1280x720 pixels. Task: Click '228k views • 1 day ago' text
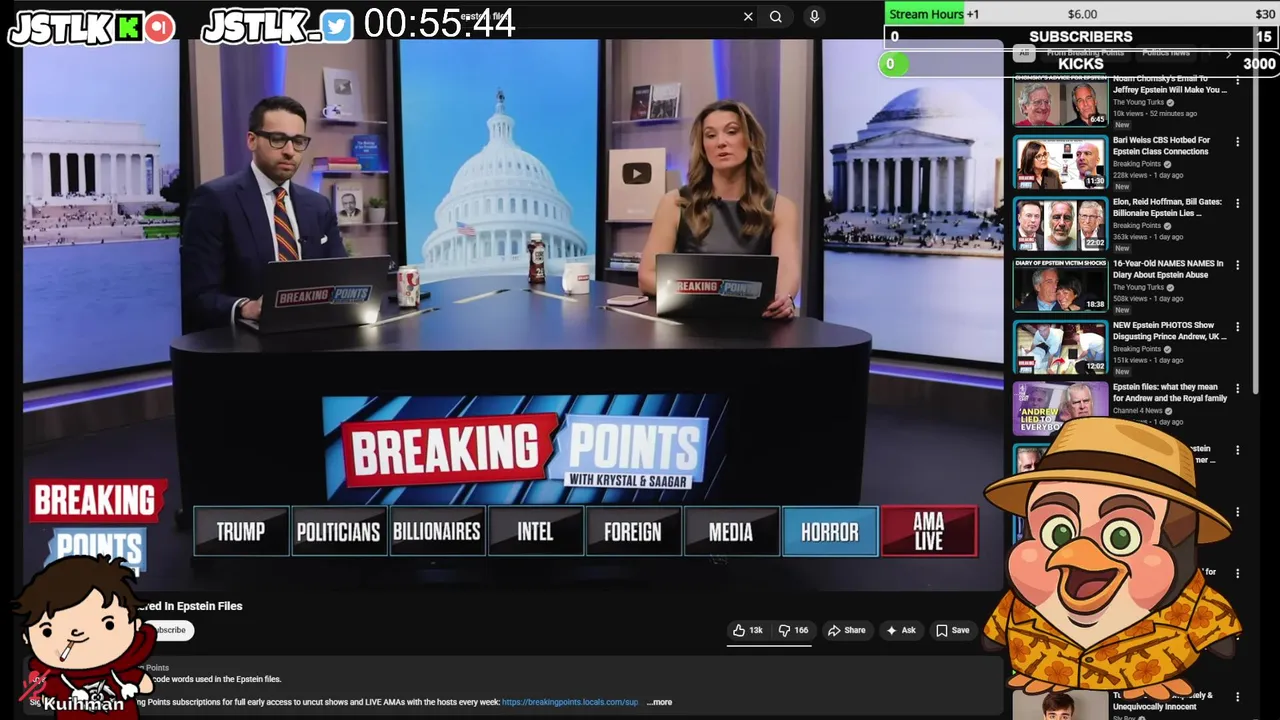(1147, 175)
